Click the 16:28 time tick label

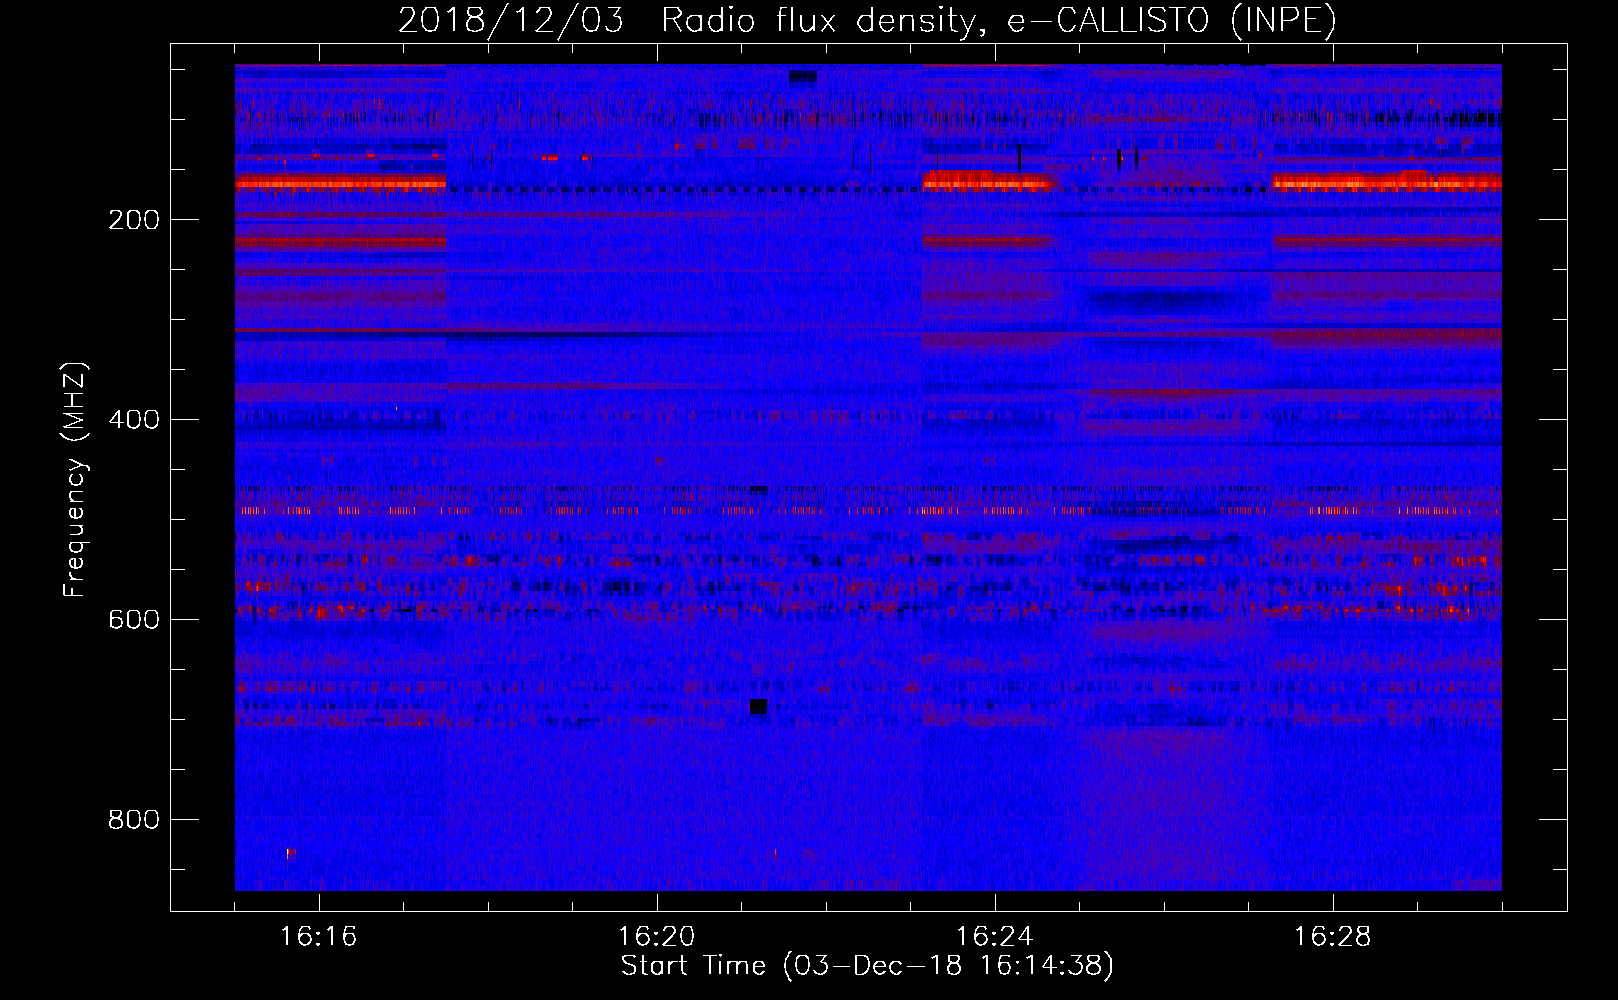click(x=1333, y=937)
